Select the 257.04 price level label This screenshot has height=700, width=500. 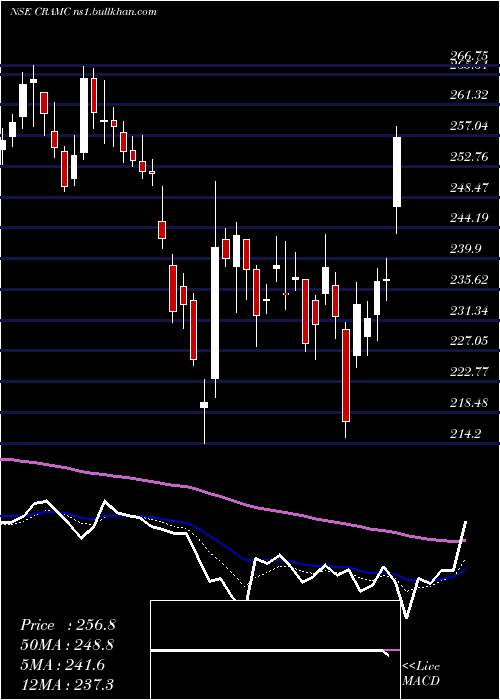pos(469,125)
